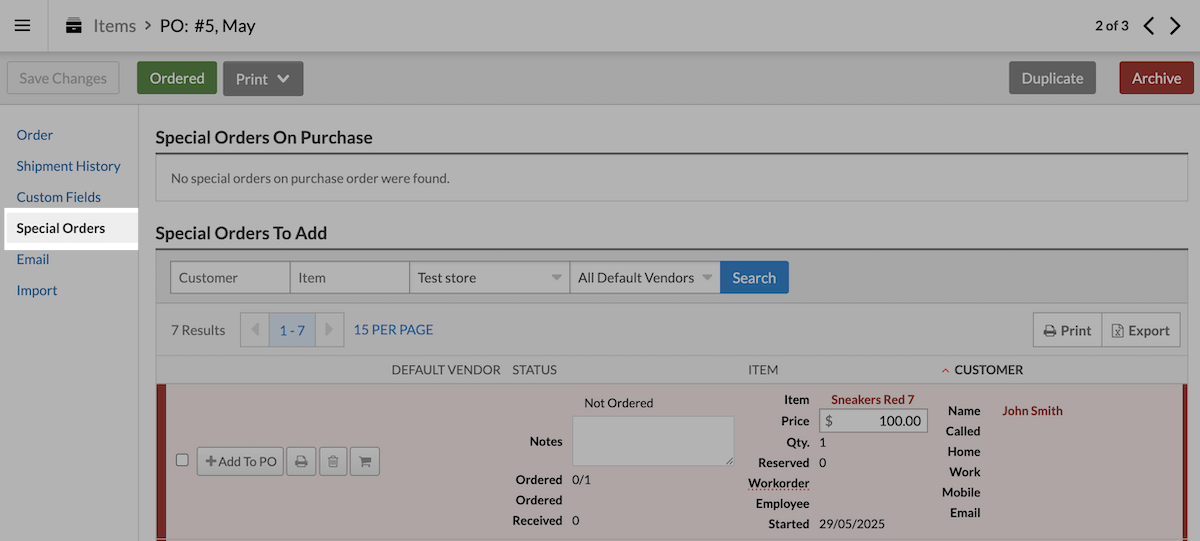This screenshot has width=1200, height=541.
Task: Open the Shipment History section
Action: [68, 166]
